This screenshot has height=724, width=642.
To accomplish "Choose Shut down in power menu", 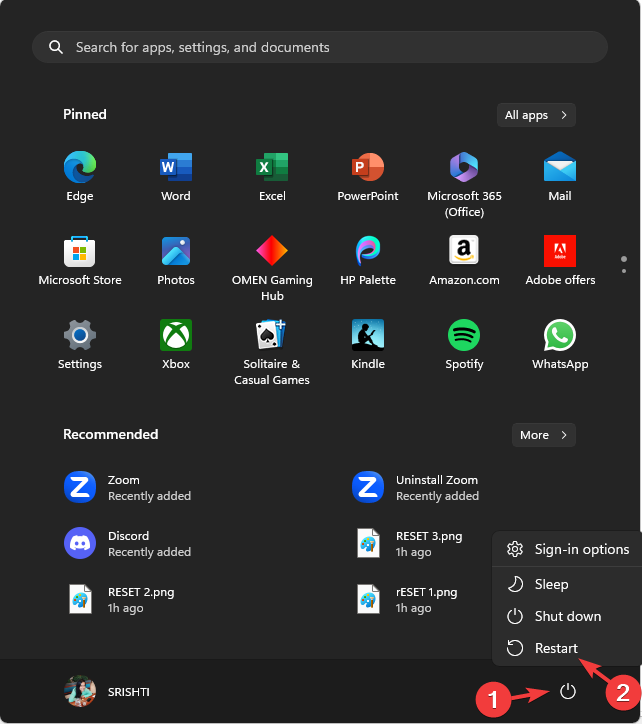I will (x=566, y=616).
